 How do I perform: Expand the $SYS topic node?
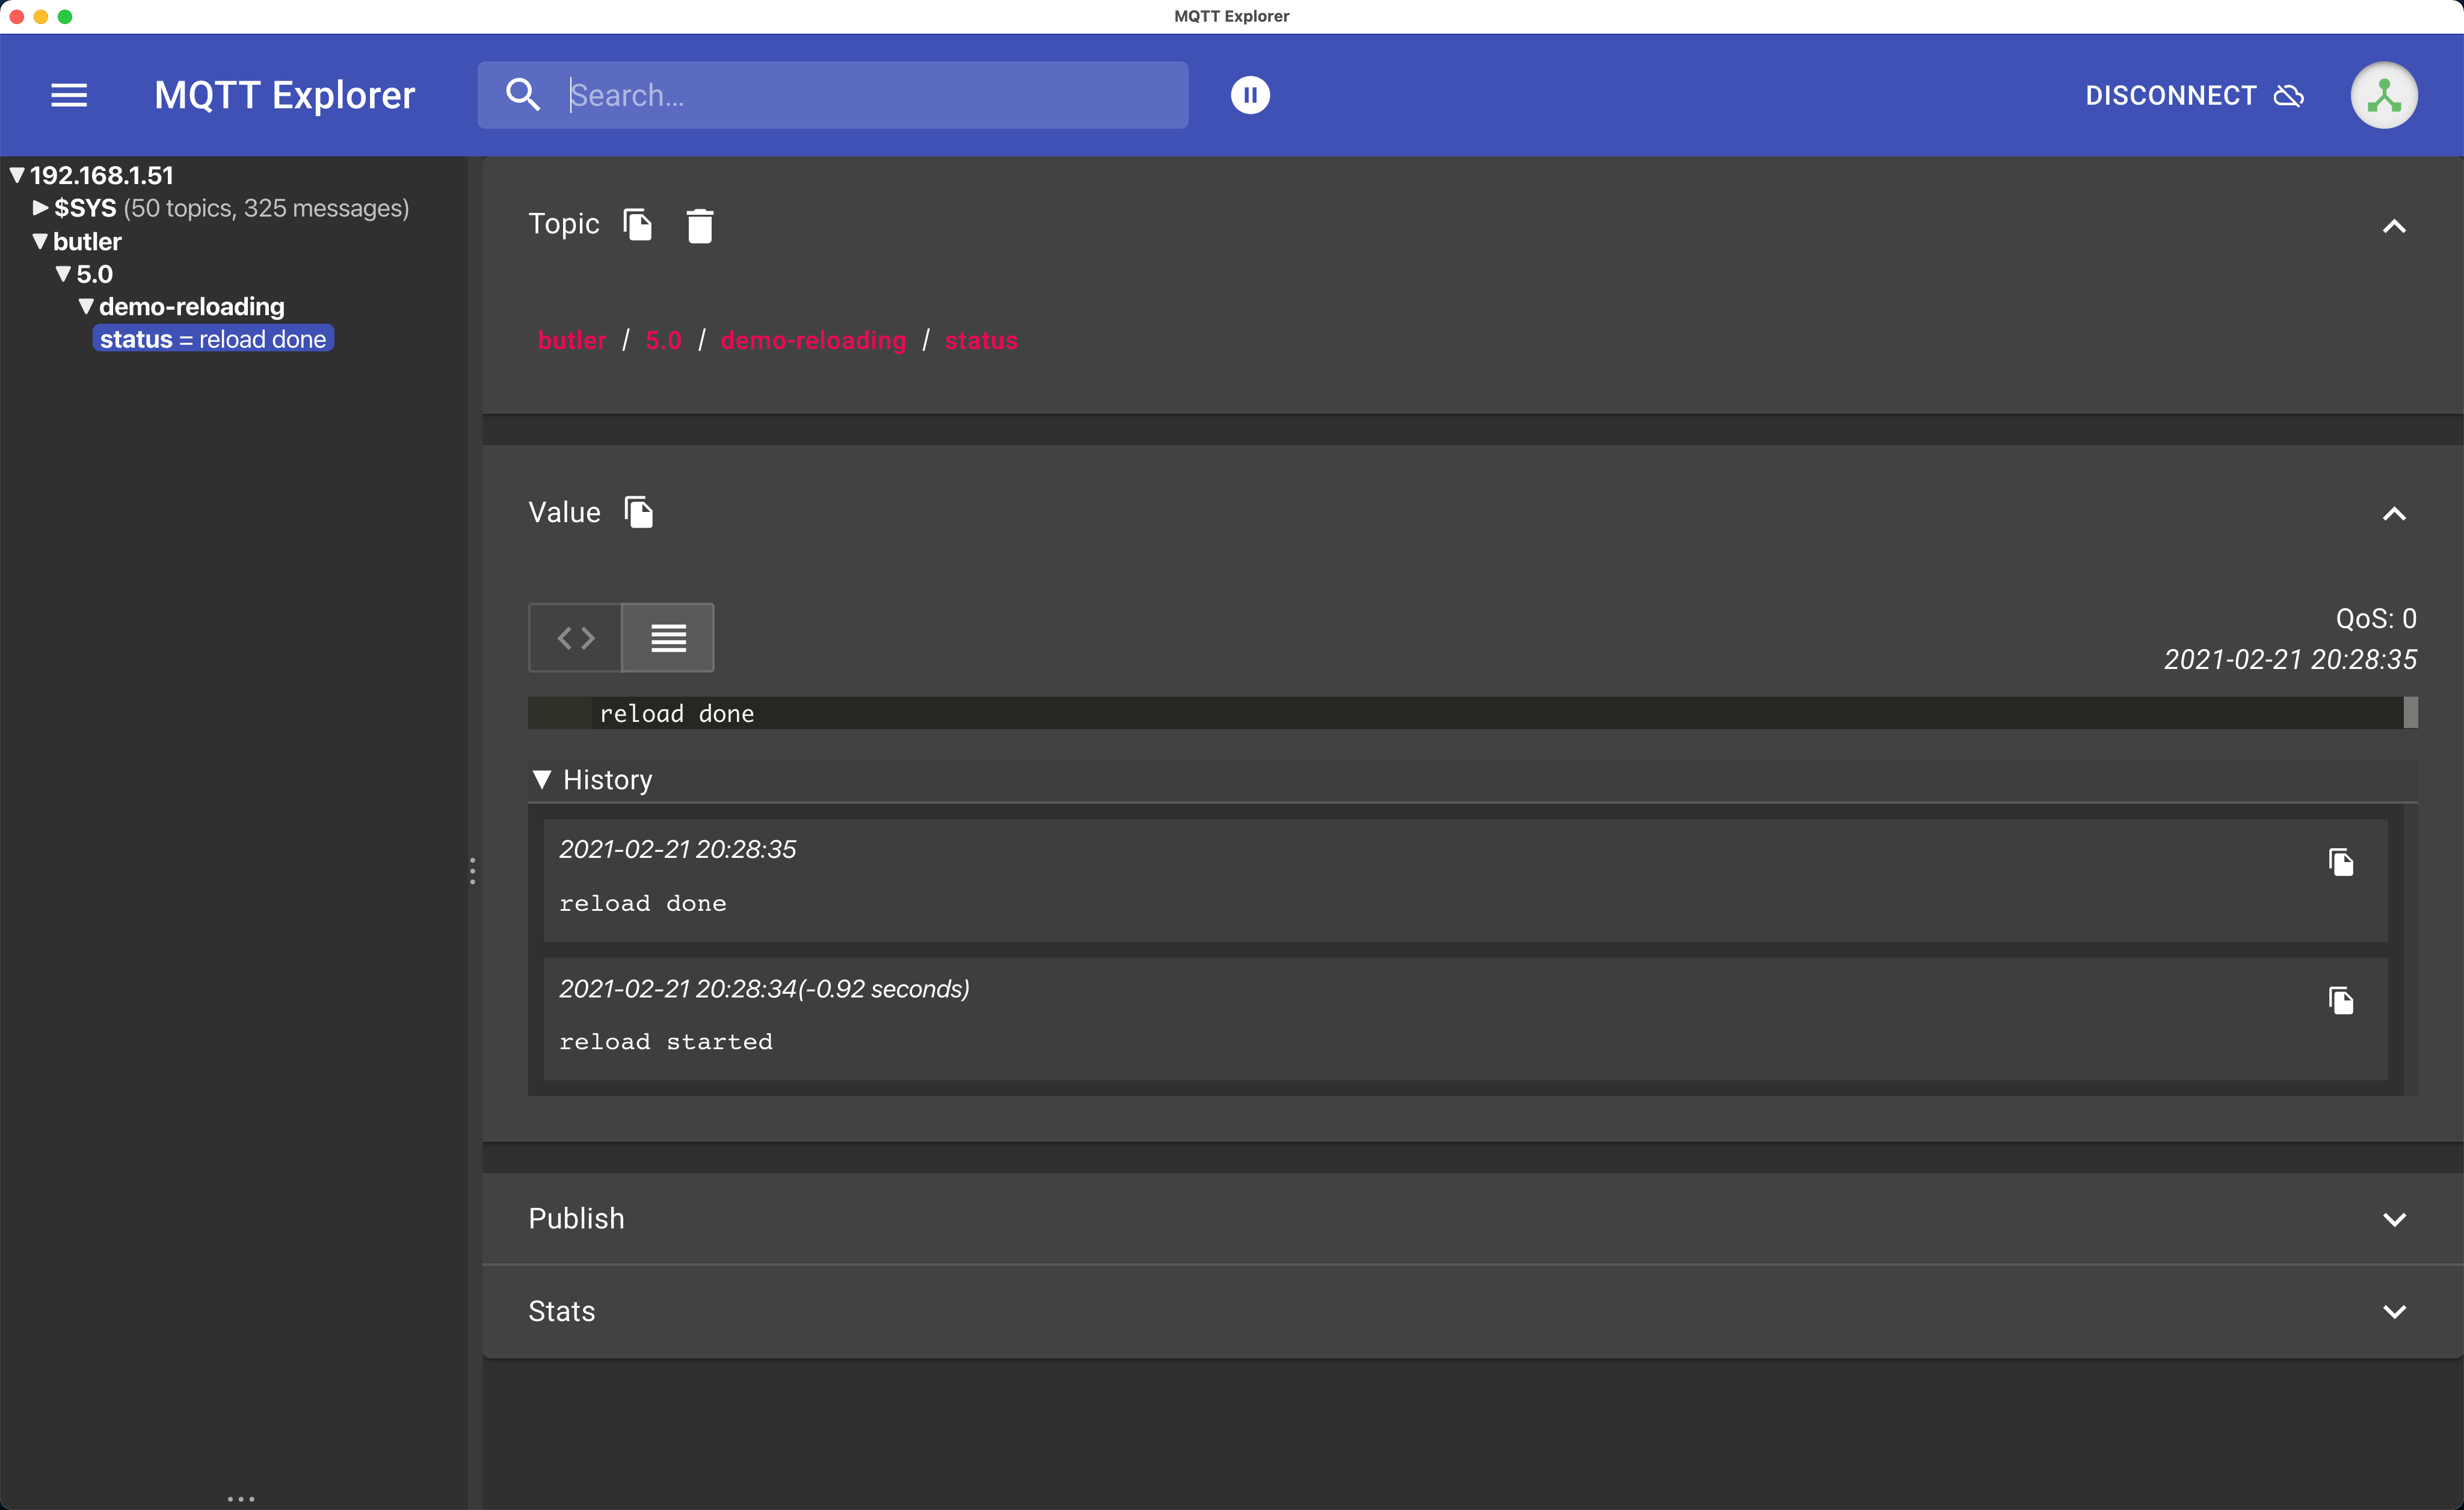point(41,208)
